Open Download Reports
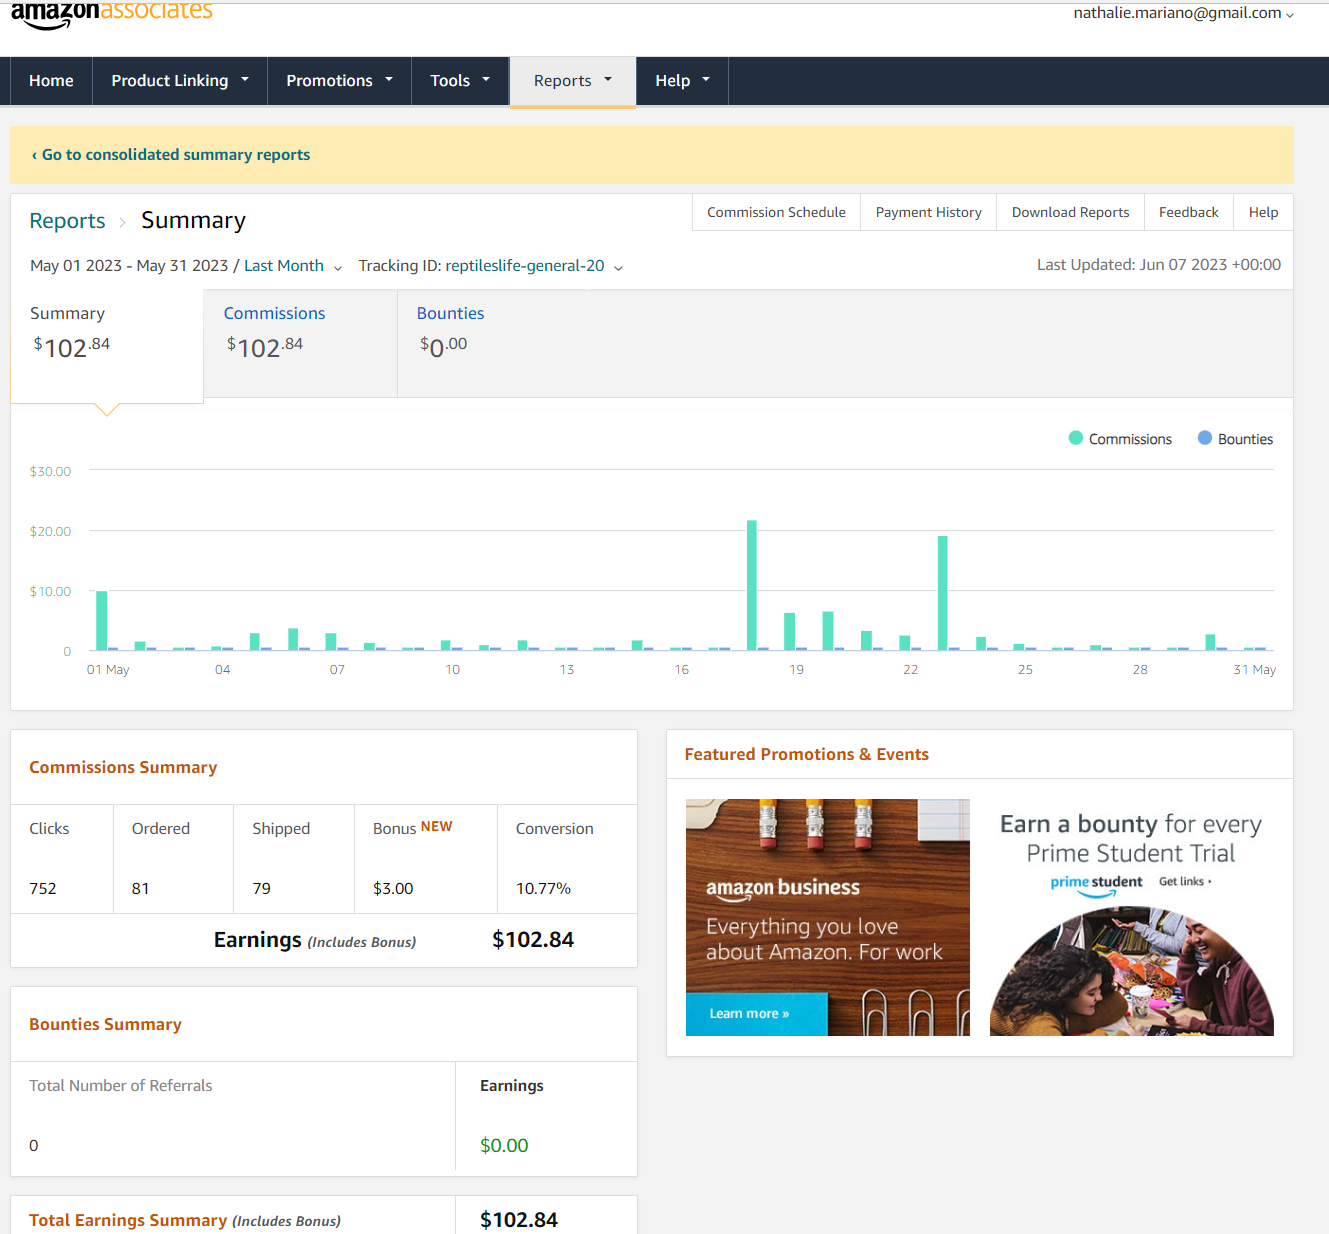Screen dimensions: 1329x1234 tap(1070, 212)
